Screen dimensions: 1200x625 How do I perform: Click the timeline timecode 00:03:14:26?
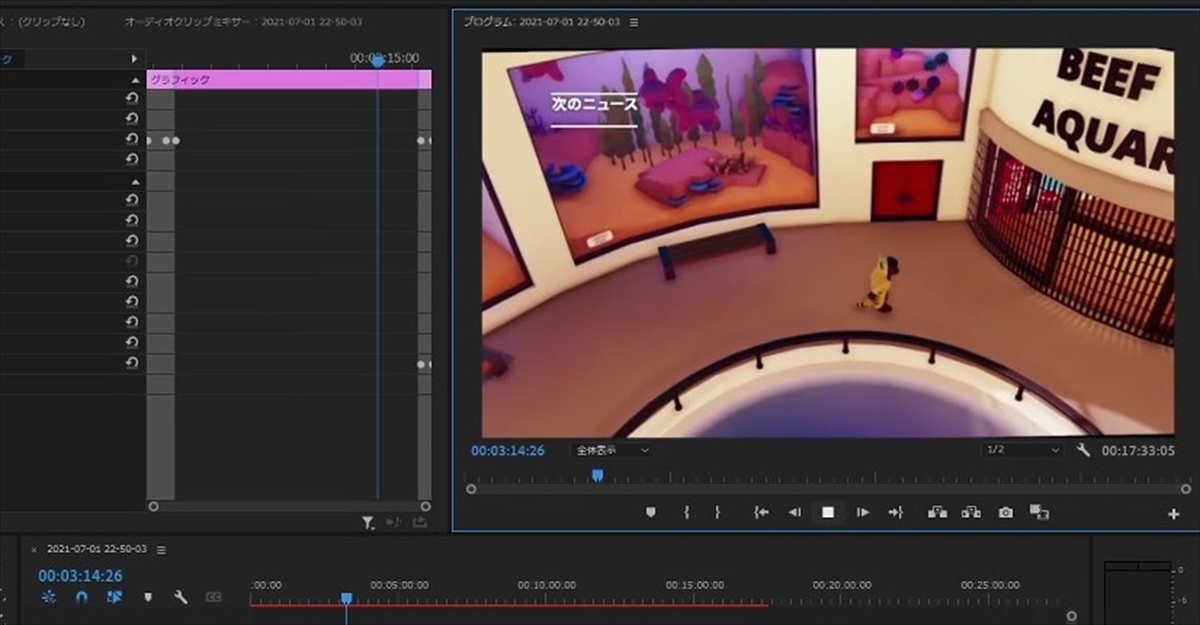click(x=80, y=576)
